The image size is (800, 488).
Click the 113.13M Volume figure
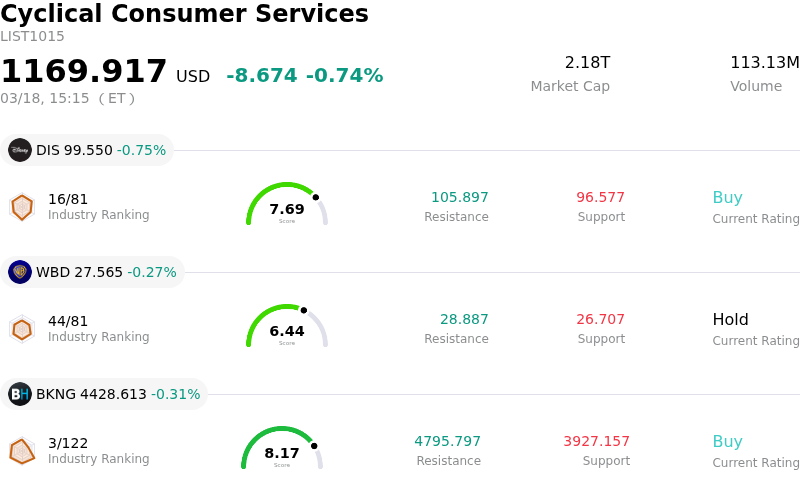click(764, 63)
